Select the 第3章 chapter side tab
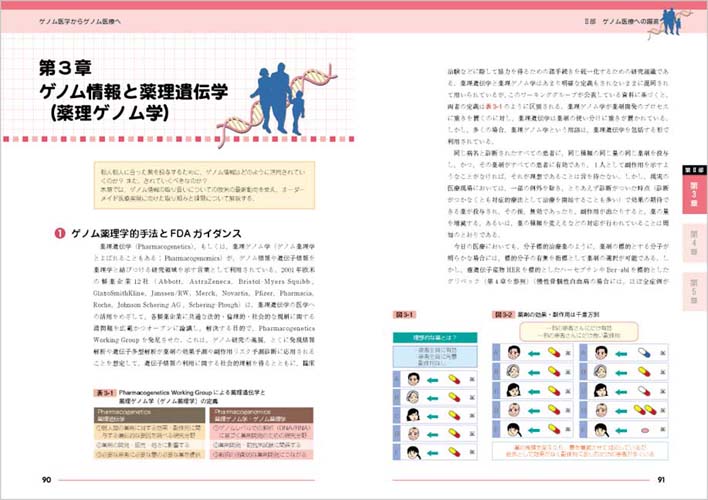Viewport: 708px width, 500px height. pyautogui.click(x=692, y=192)
